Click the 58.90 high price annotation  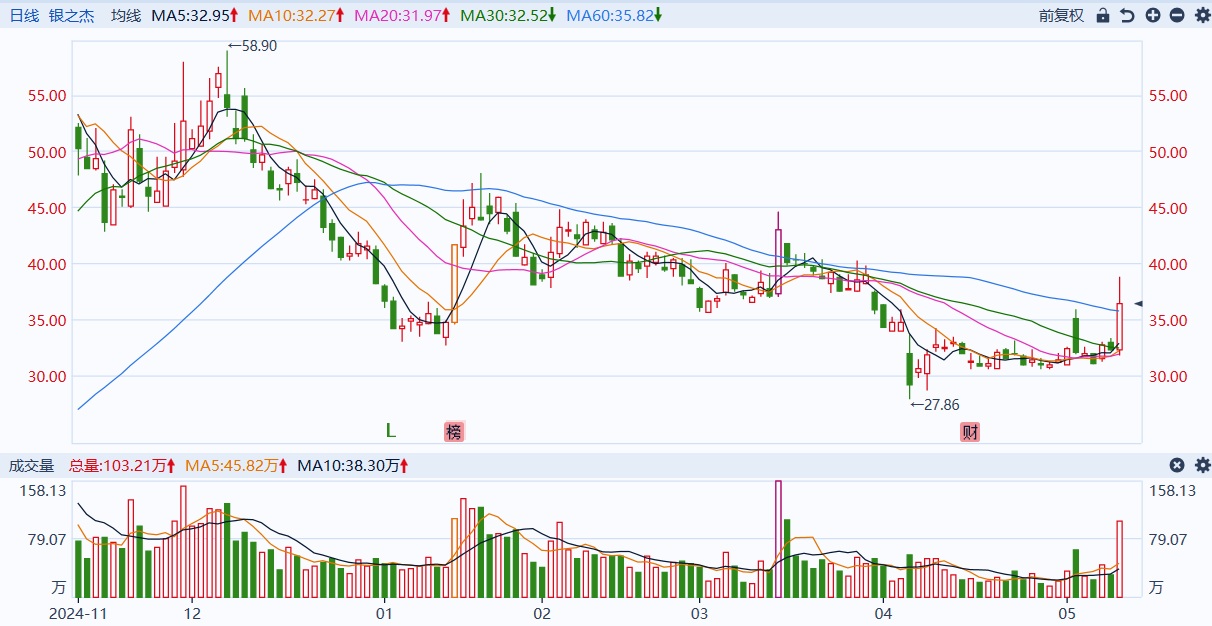pyautogui.click(x=252, y=46)
